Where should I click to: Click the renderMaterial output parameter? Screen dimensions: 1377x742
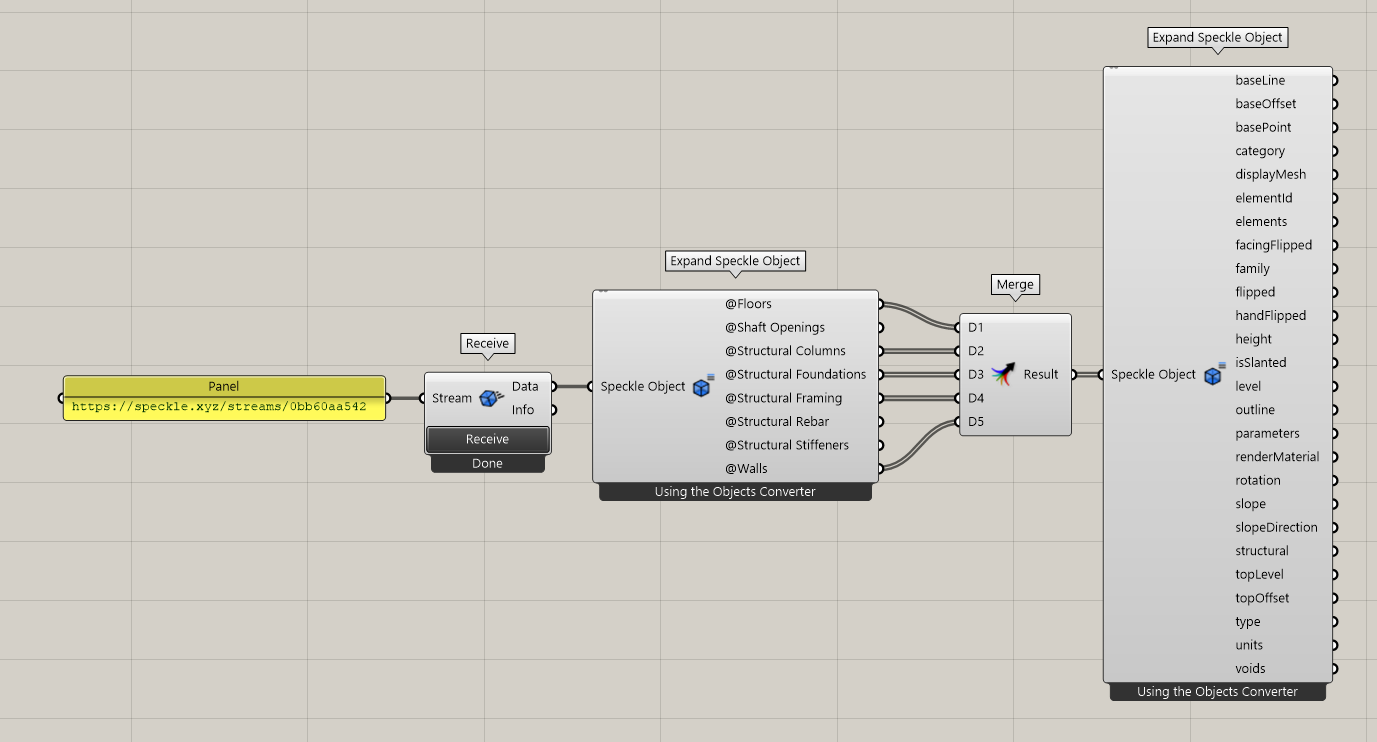[x=1277, y=457]
